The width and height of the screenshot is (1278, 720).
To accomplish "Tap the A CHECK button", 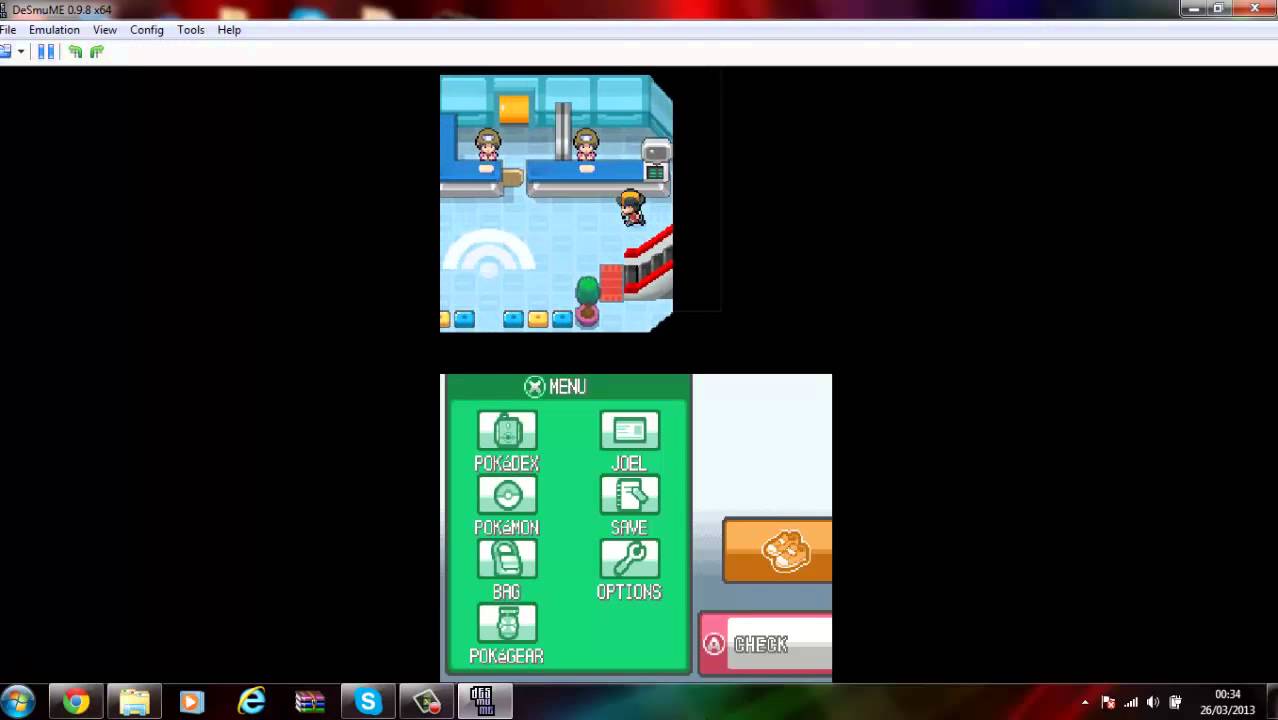I will tap(766, 644).
